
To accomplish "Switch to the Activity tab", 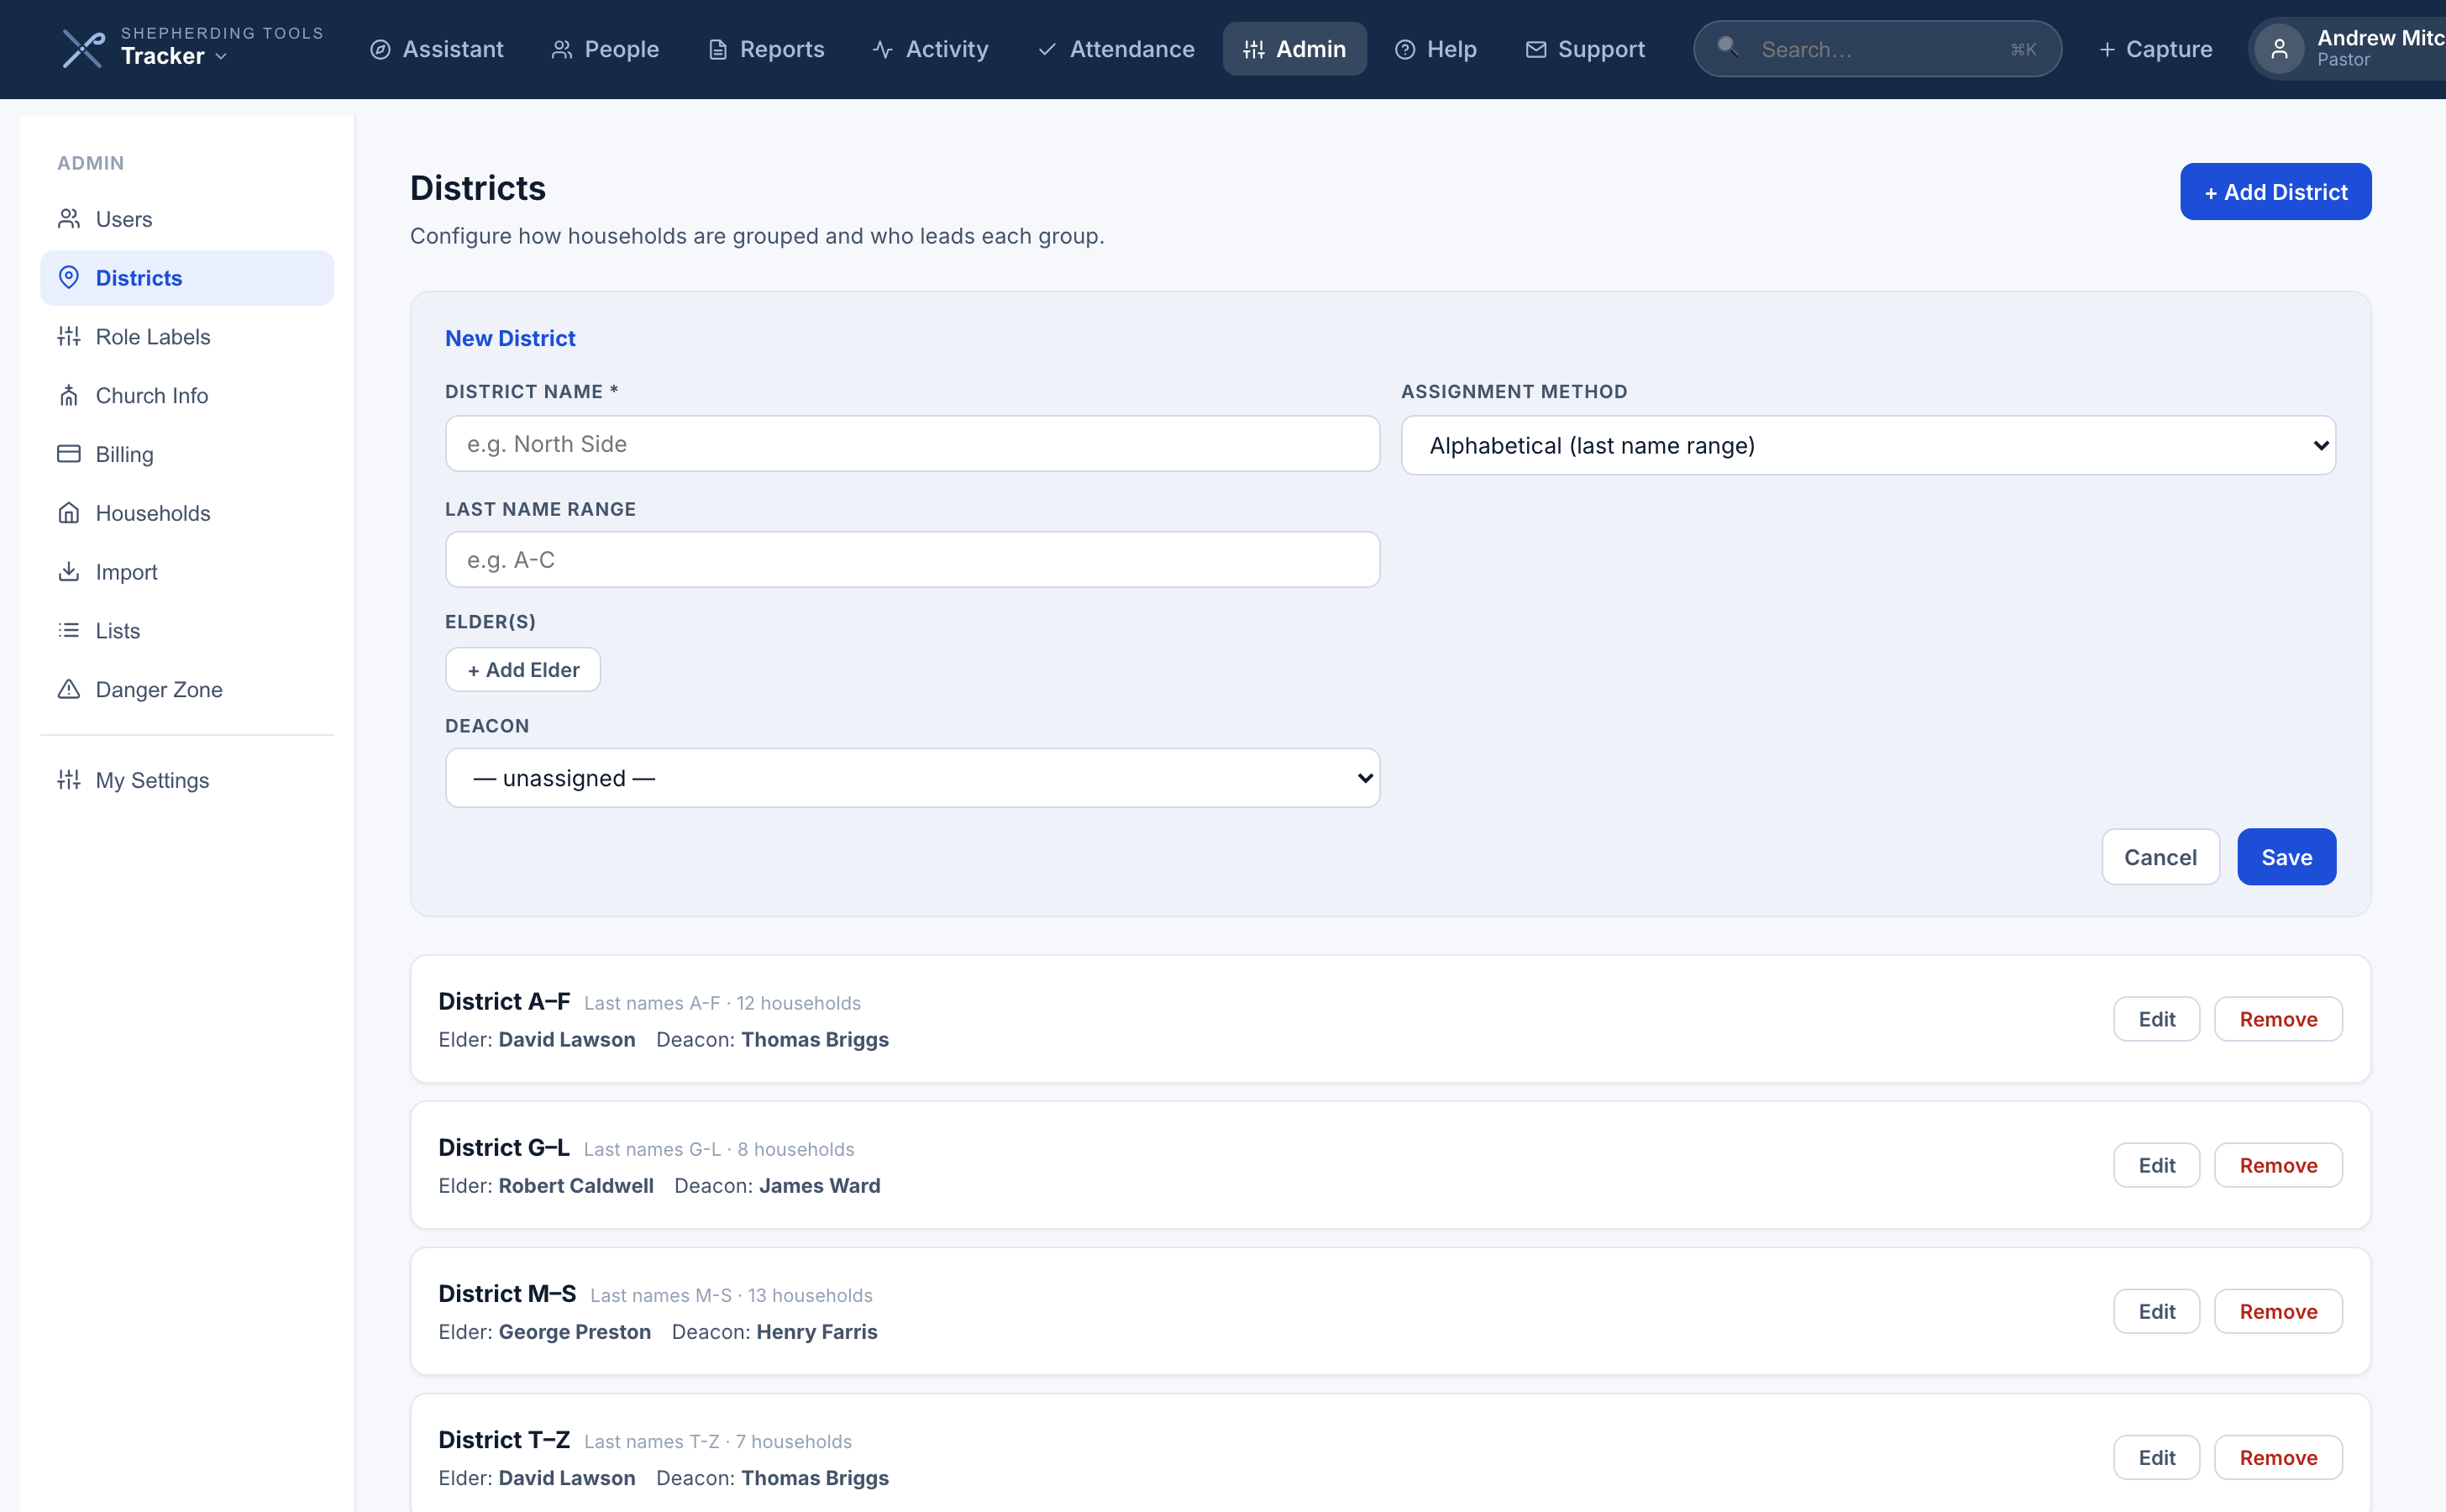I will click(x=930, y=49).
